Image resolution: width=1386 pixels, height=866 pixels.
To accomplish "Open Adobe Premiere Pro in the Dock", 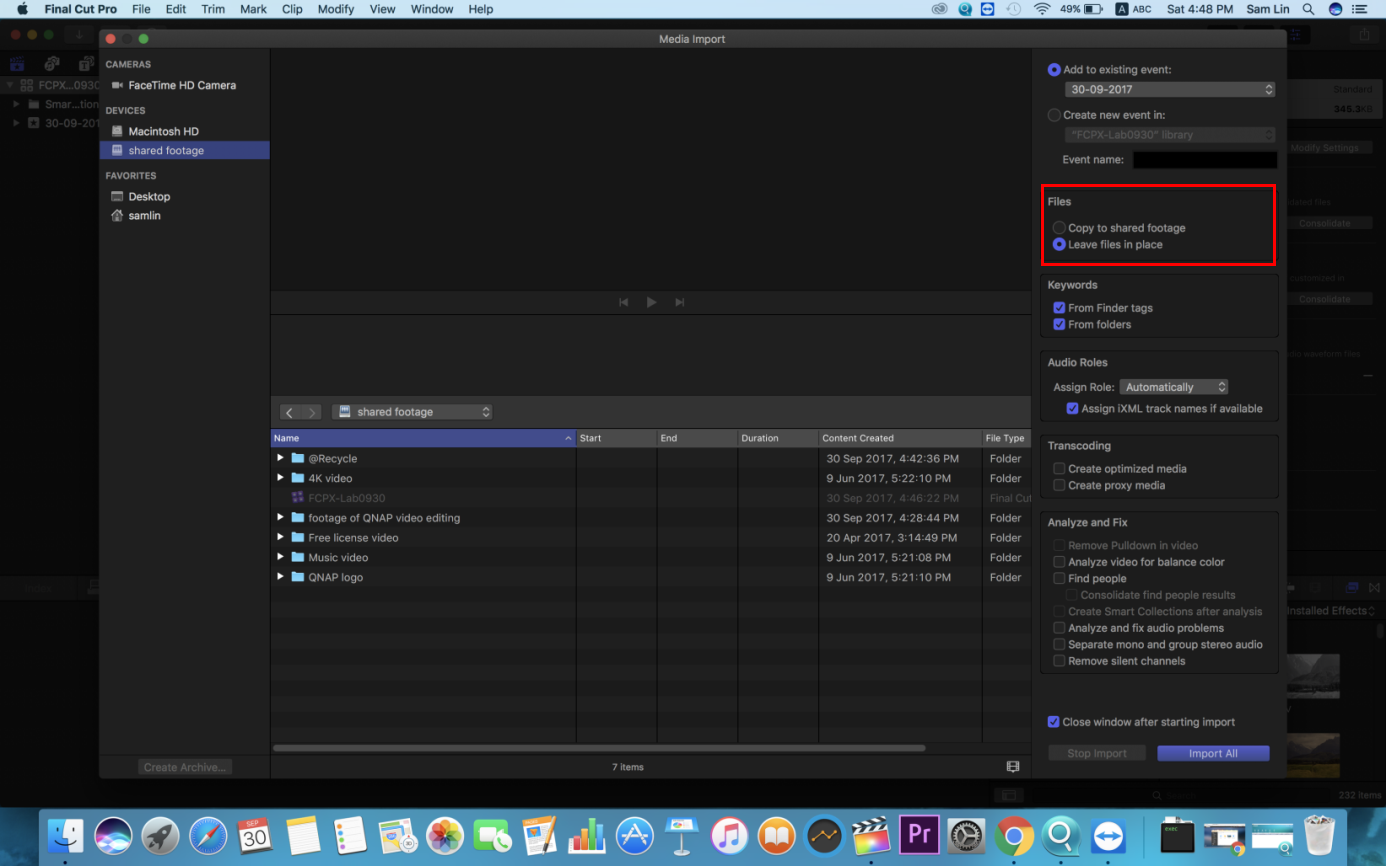I will pos(918,835).
